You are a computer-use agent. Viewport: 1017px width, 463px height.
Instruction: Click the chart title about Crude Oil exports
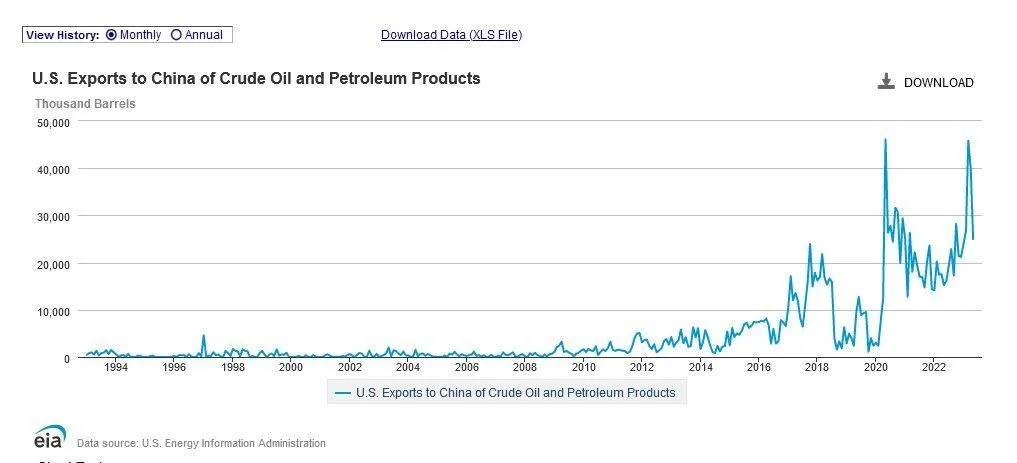(256, 78)
